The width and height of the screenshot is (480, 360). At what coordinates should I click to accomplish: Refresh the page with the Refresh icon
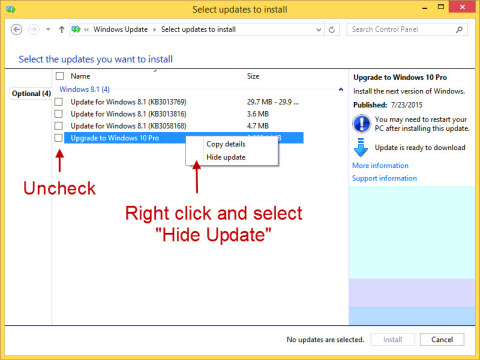[332, 30]
